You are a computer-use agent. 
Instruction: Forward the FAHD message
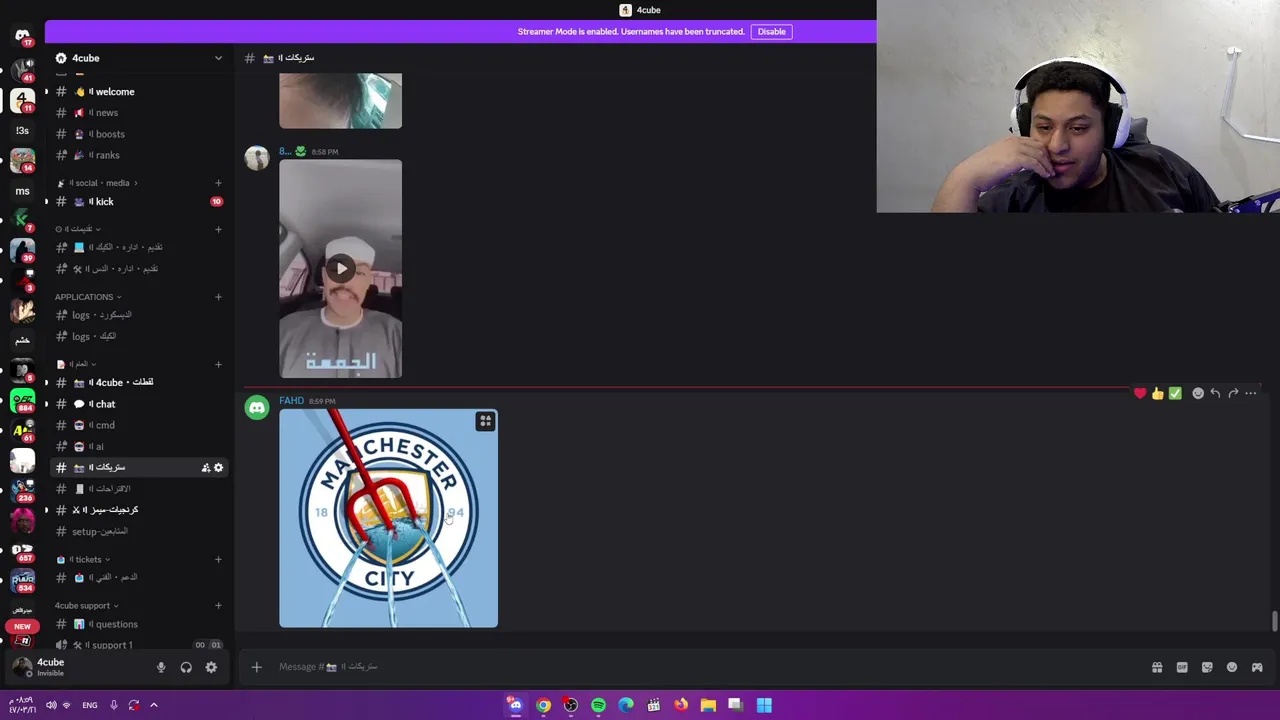click(1233, 393)
